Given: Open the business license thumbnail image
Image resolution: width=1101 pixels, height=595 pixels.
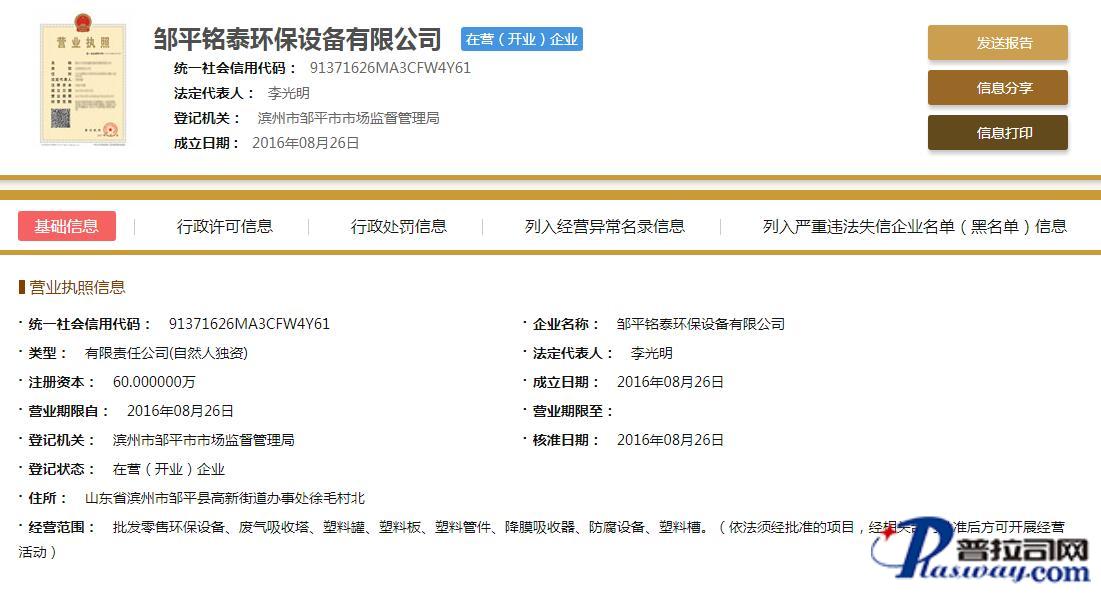Looking at the screenshot, I should (83, 84).
